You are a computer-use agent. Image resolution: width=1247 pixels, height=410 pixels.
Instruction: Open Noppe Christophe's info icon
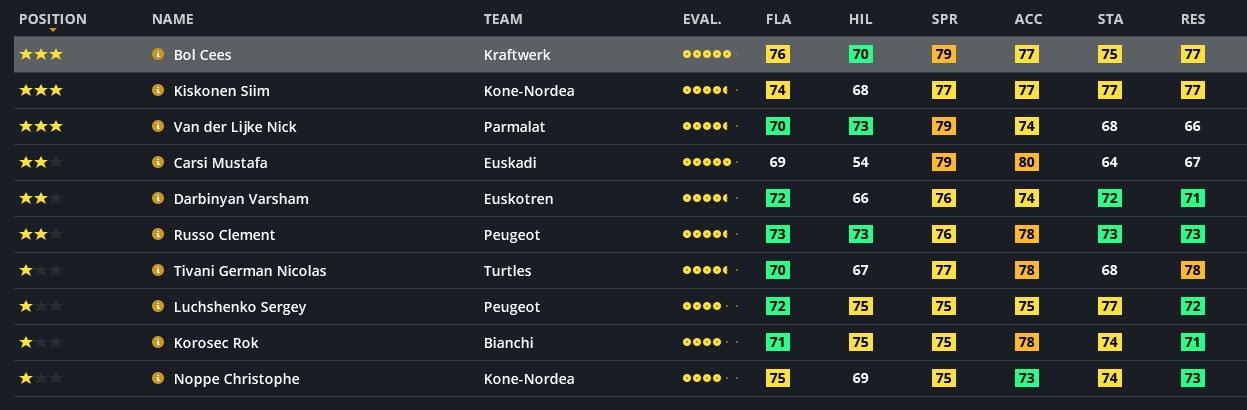coord(157,379)
